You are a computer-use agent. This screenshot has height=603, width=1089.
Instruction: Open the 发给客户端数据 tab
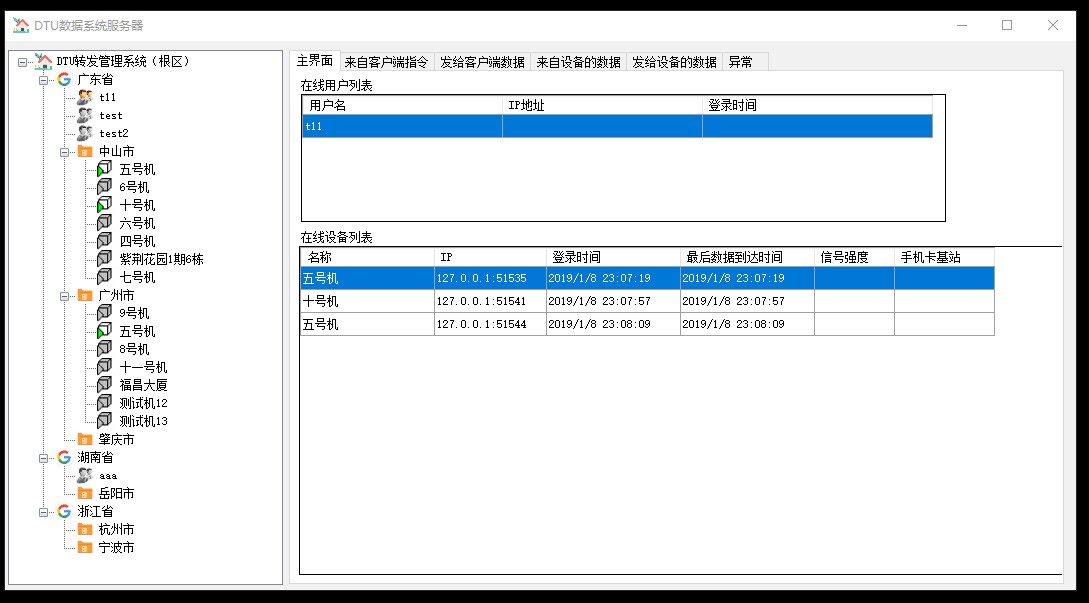coord(483,62)
